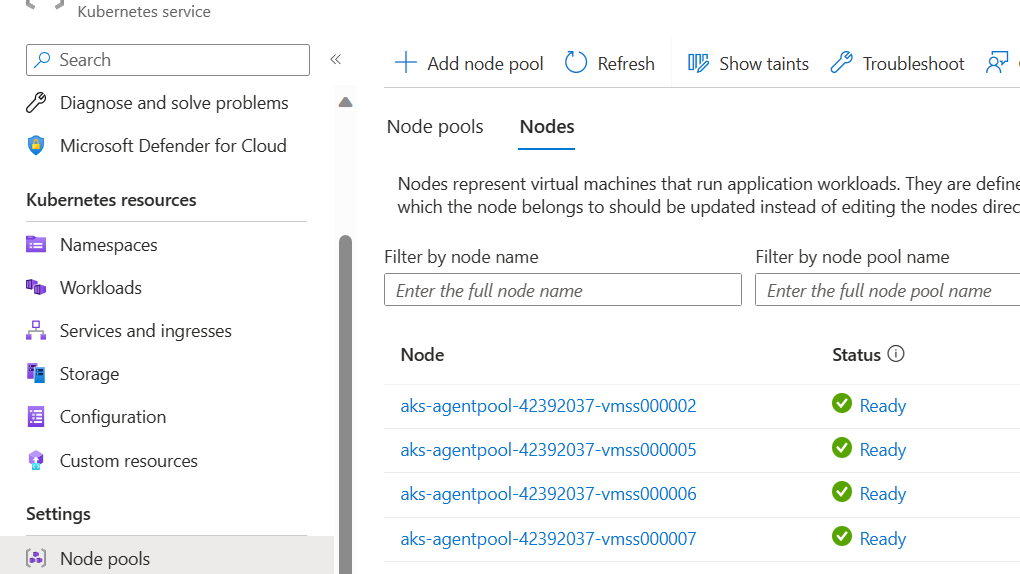Click the Troubleshoot button
The height and width of the screenshot is (574, 1020).
tap(897, 63)
